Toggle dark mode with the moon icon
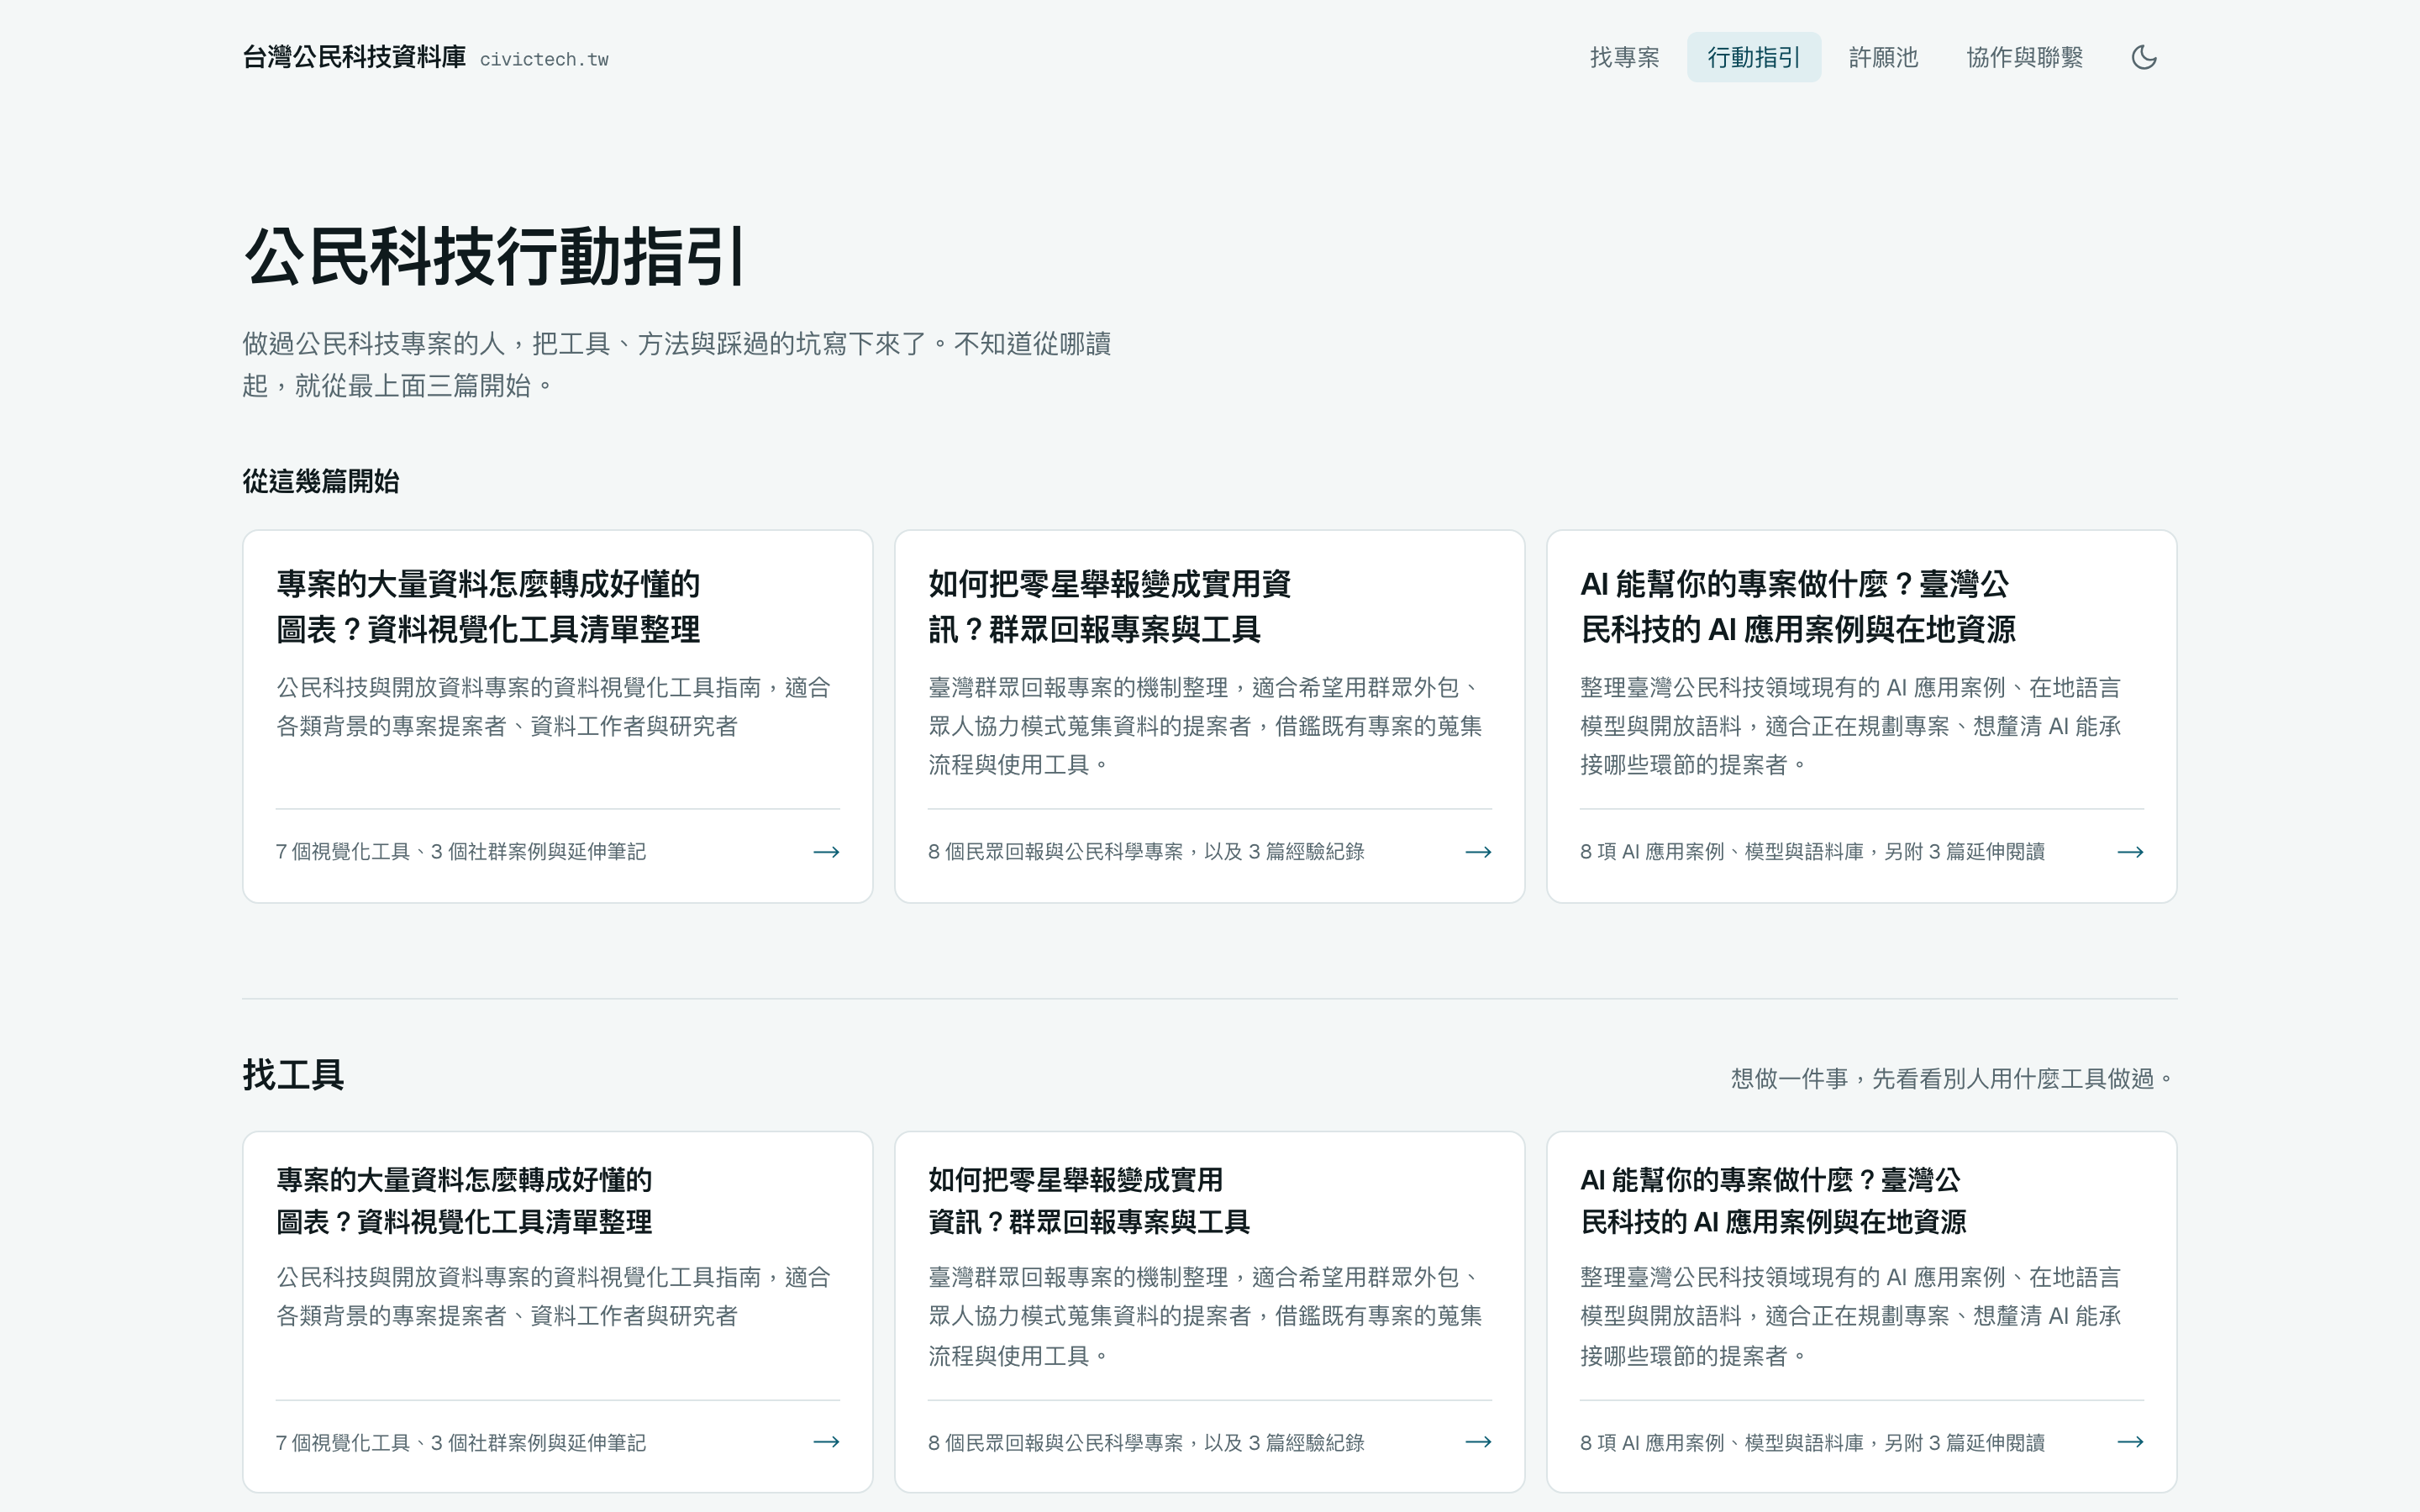The width and height of the screenshot is (2420, 1512). point(2144,57)
